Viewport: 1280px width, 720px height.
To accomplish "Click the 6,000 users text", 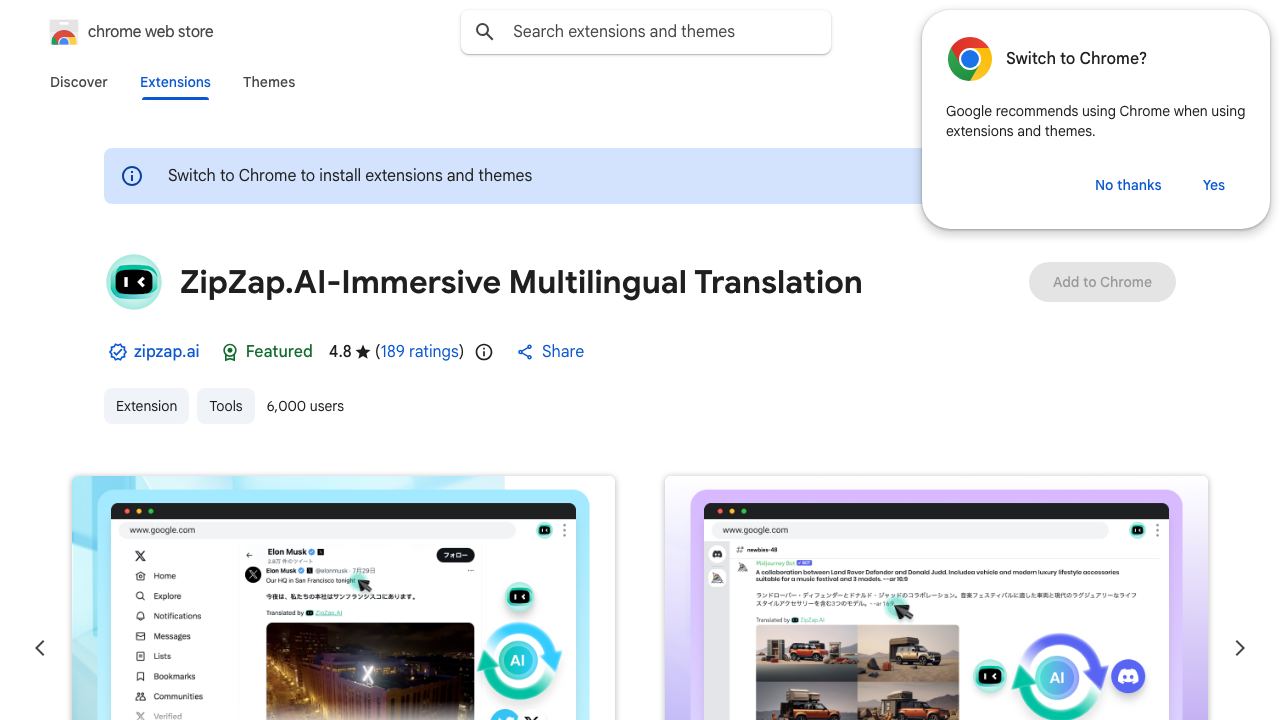I will point(305,406).
